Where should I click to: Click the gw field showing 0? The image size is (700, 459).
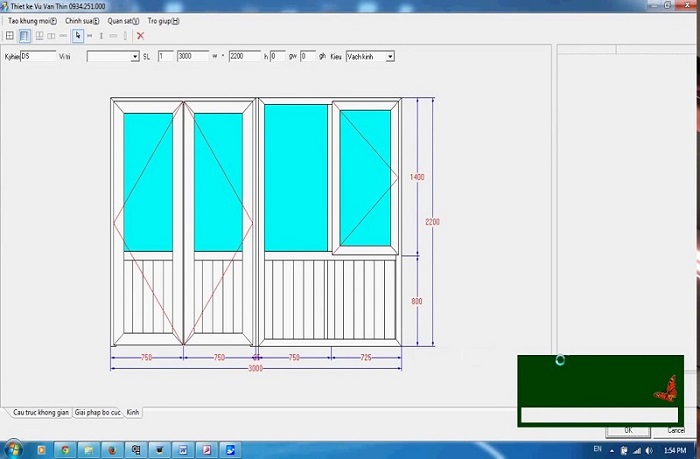(277, 56)
